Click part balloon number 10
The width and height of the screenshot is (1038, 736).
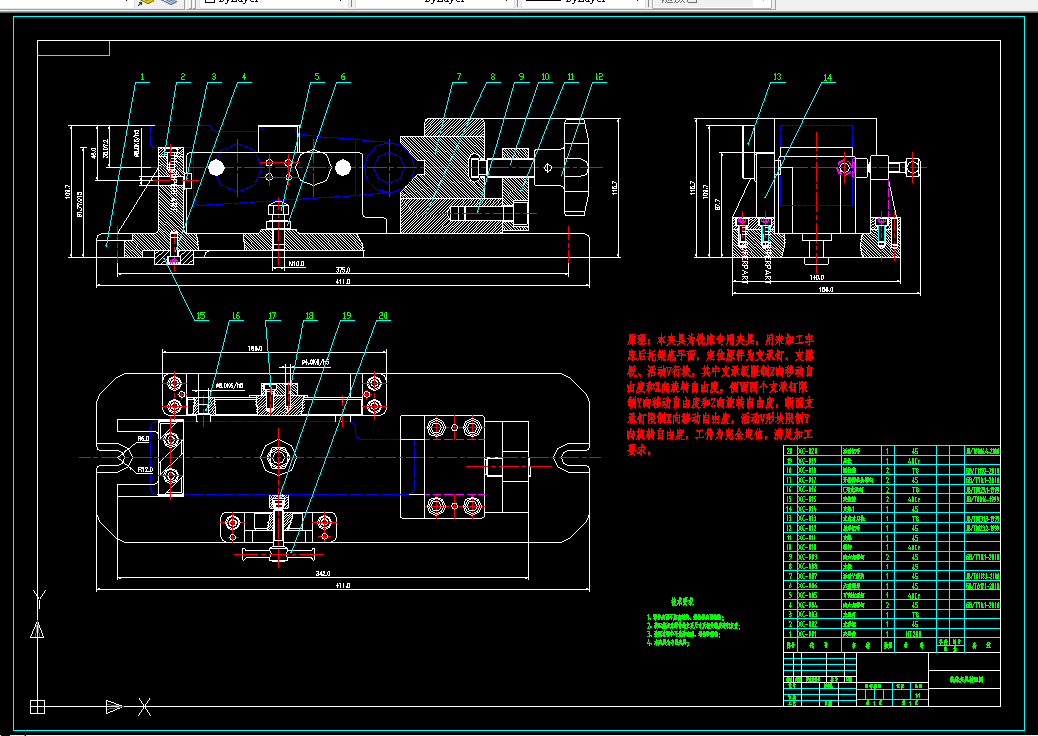[x=545, y=77]
